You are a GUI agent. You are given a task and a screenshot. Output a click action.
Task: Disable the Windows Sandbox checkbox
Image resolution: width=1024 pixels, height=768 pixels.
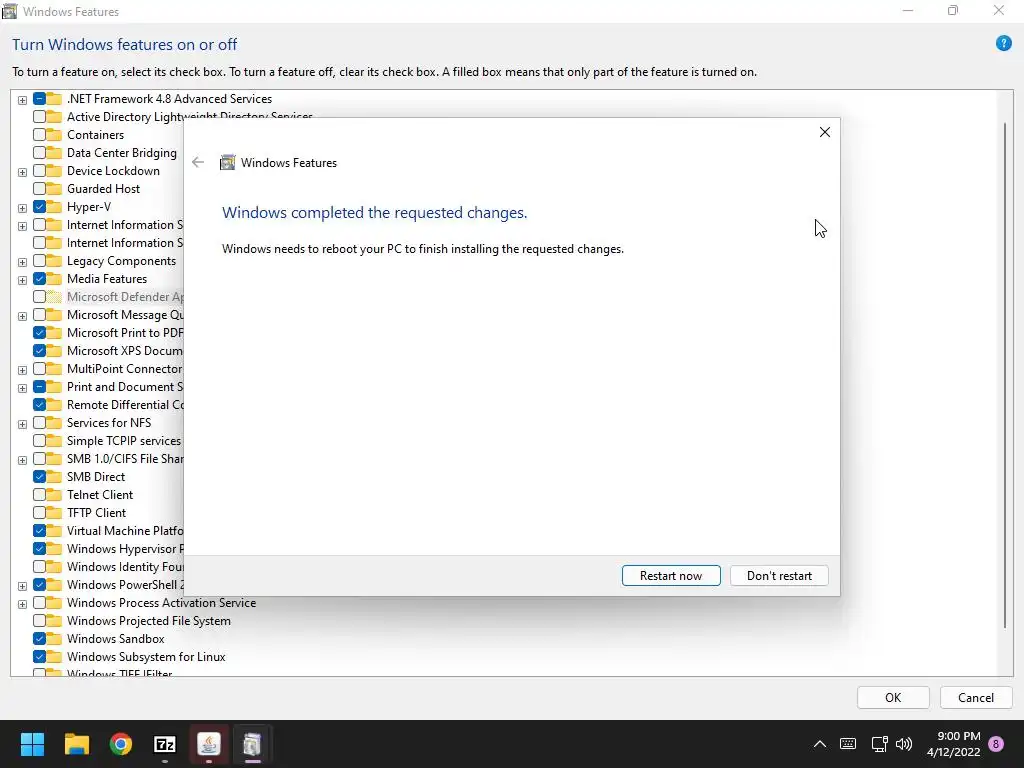pyautogui.click(x=39, y=639)
